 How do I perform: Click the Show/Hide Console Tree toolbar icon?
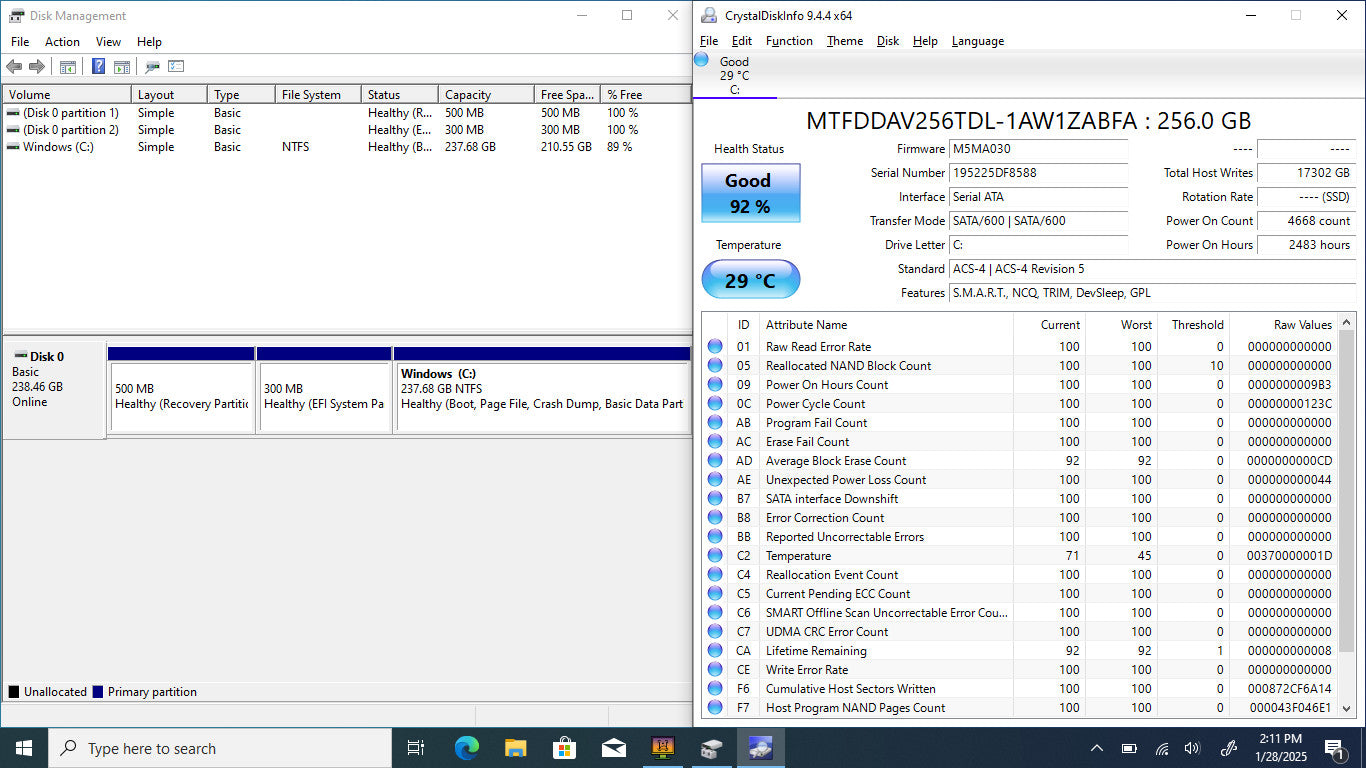(x=68, y=67)
